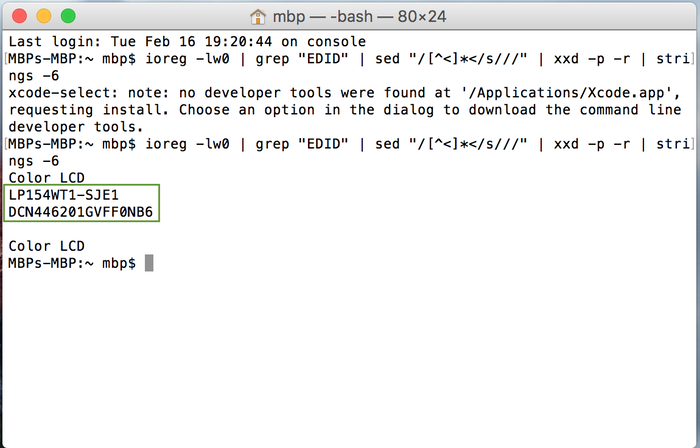Click the first 'ngs -6' wrapped line
This screenshot has width=700, height=448.
34,76
